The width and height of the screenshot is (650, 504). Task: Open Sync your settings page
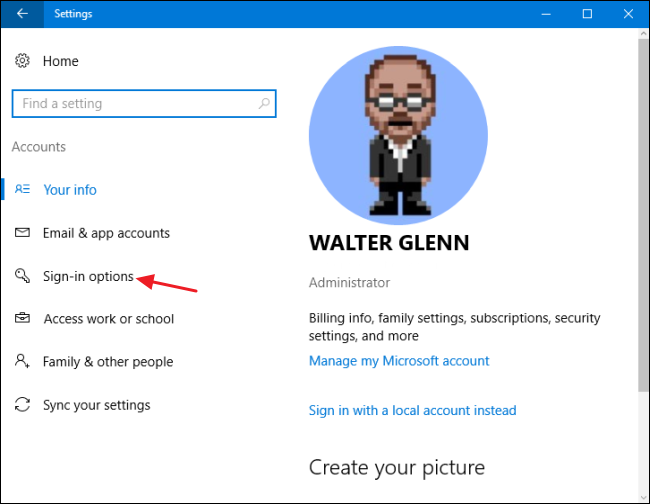point(96,405)
